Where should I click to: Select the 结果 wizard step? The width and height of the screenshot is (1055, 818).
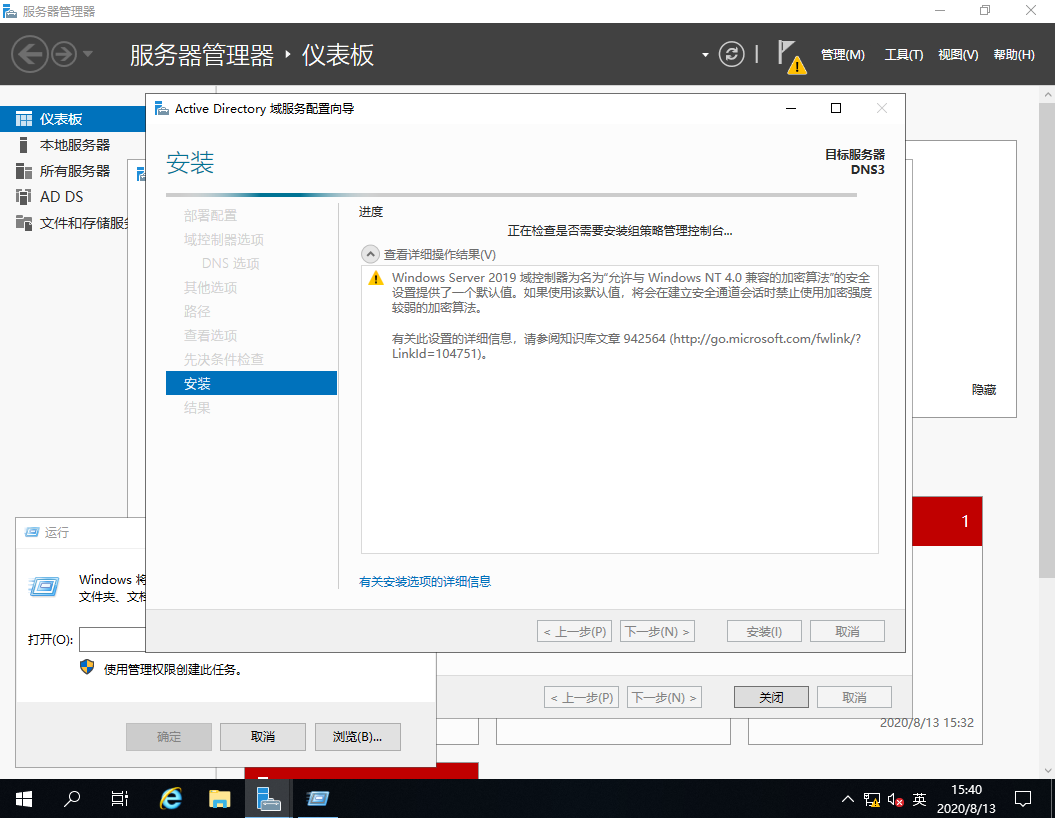(196, 408)
